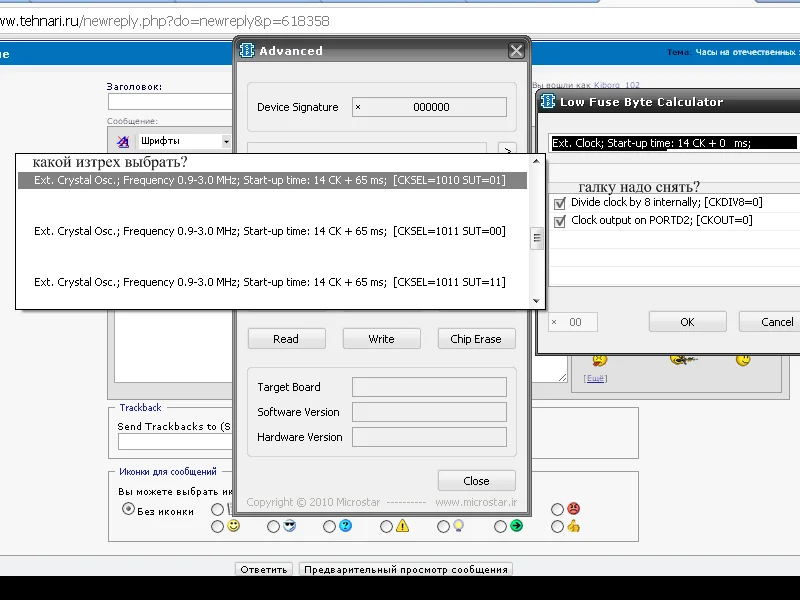Viewport: 800px width, 600px height.
Task: Click the thumbs up post icon
Action: click(573, 526)
